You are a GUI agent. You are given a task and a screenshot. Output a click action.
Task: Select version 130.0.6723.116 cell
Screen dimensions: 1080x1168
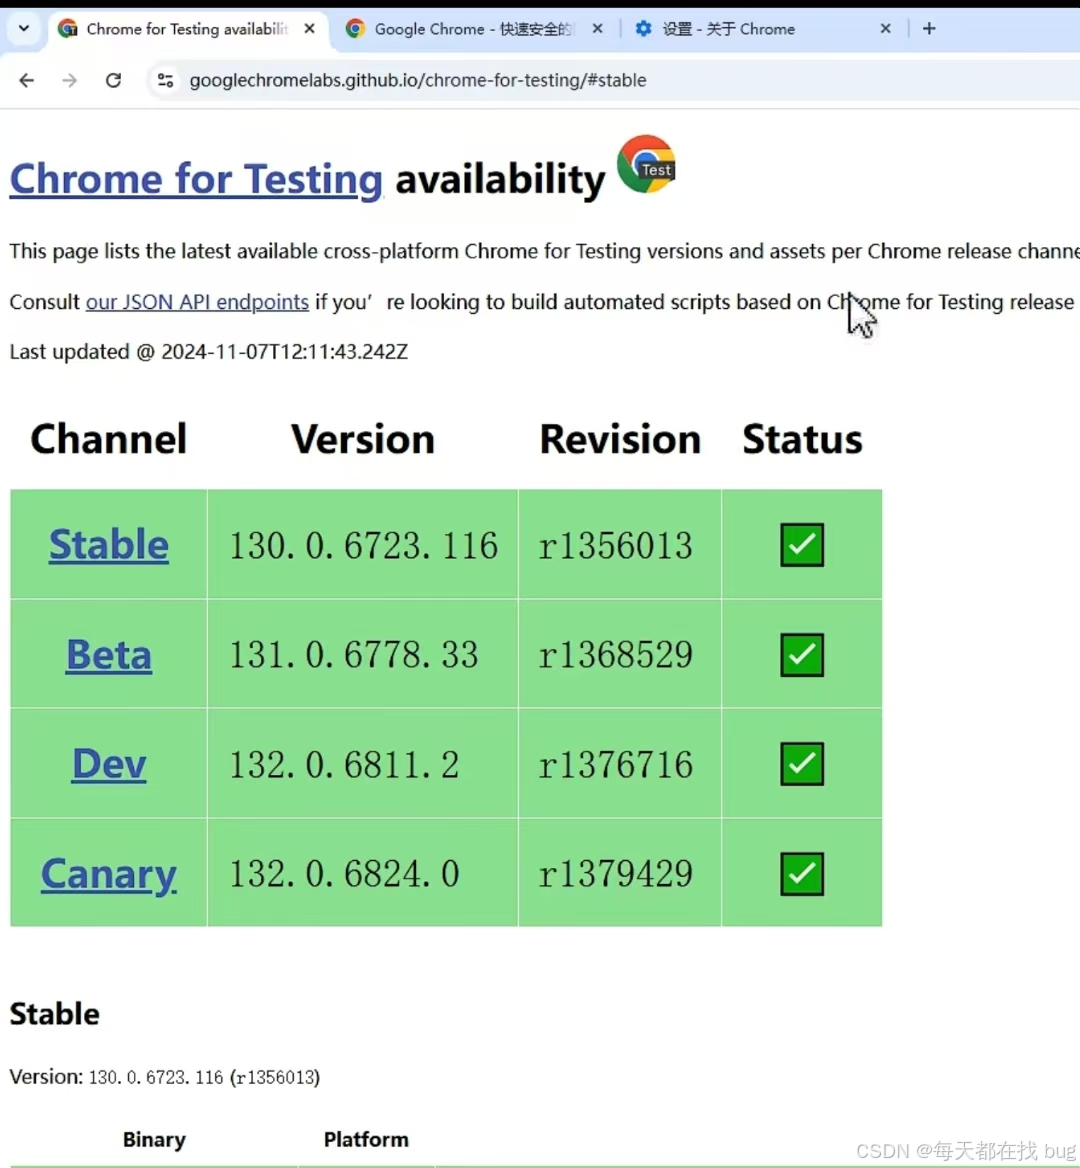[363, 545]
